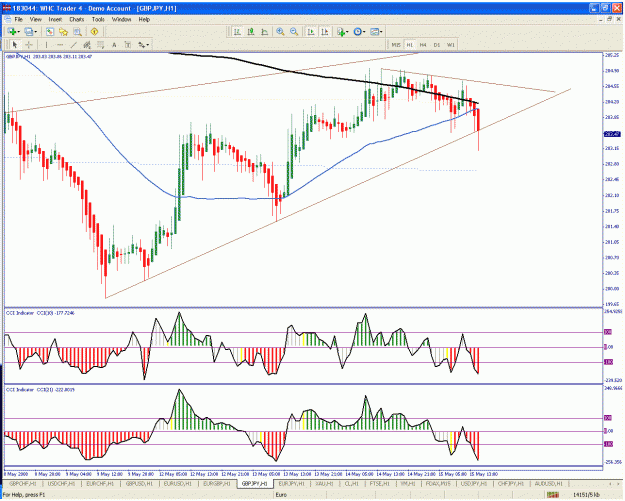The height and width of the screenshot is (501, 625).
Task: Switch to the EURUSD,H1 chart tab
Action: pyautogui.click(x=178, y=483)
